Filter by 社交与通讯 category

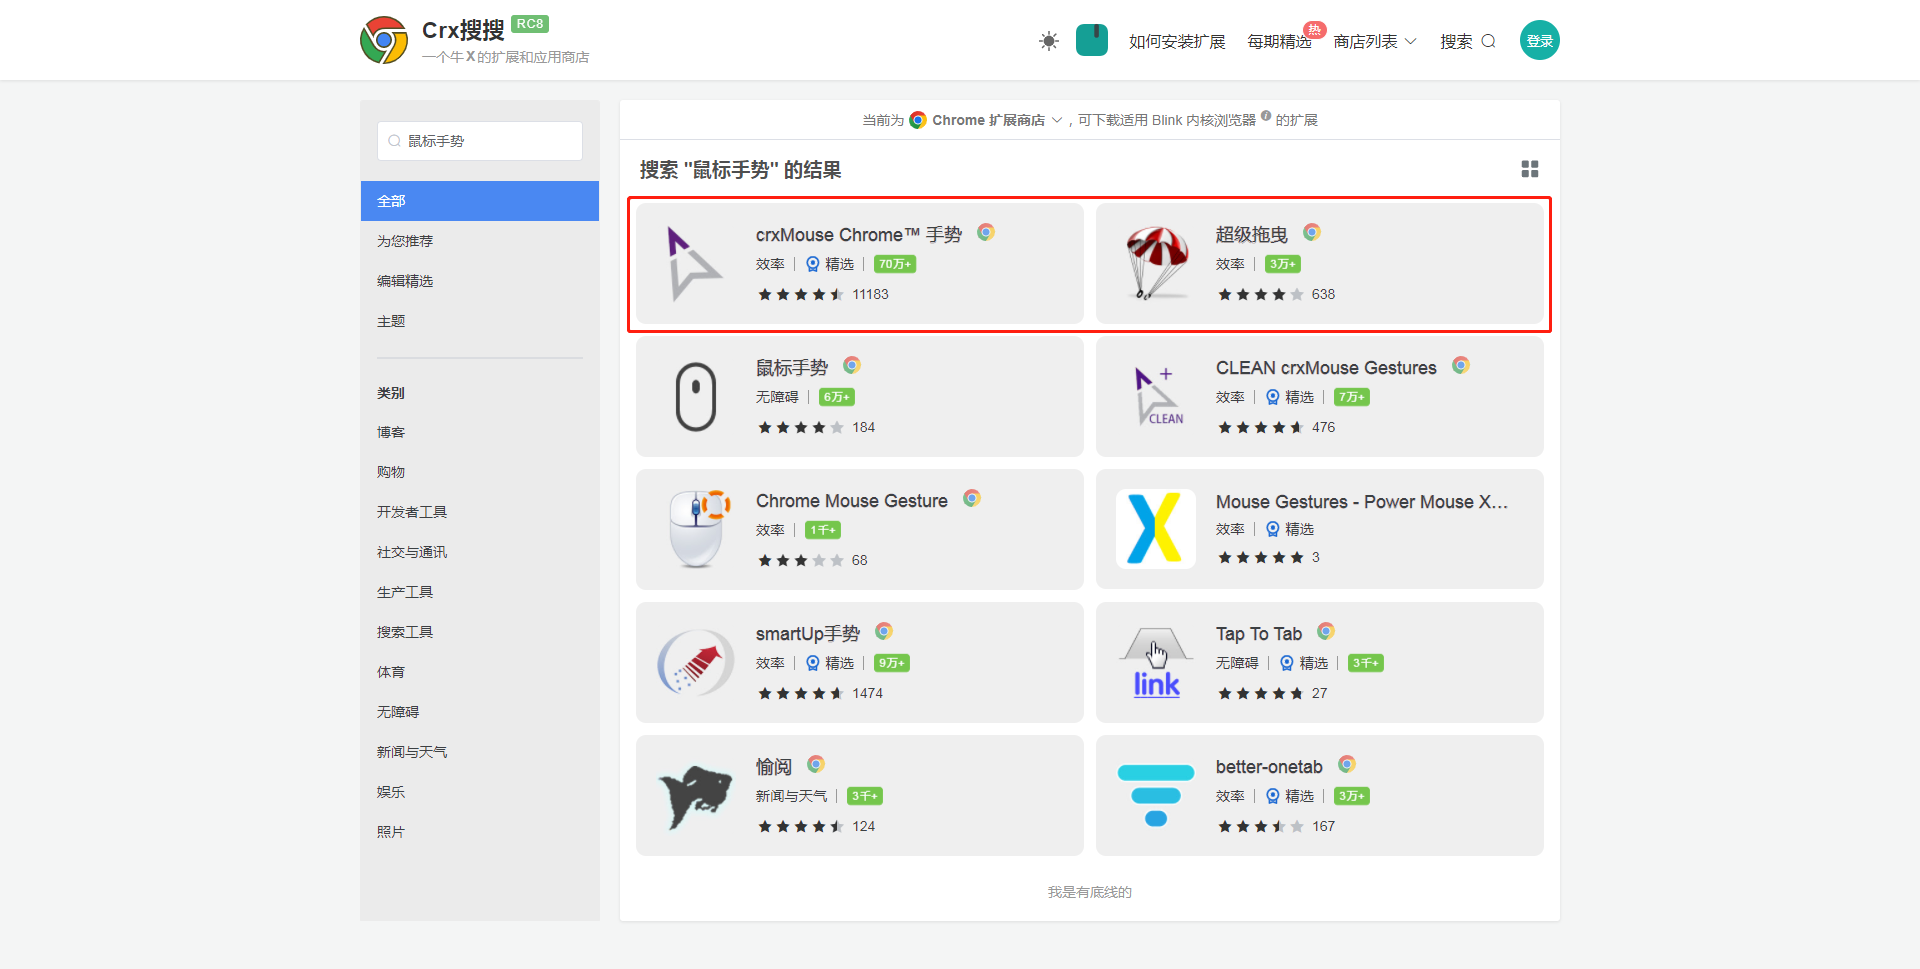(x=412, y=552)
